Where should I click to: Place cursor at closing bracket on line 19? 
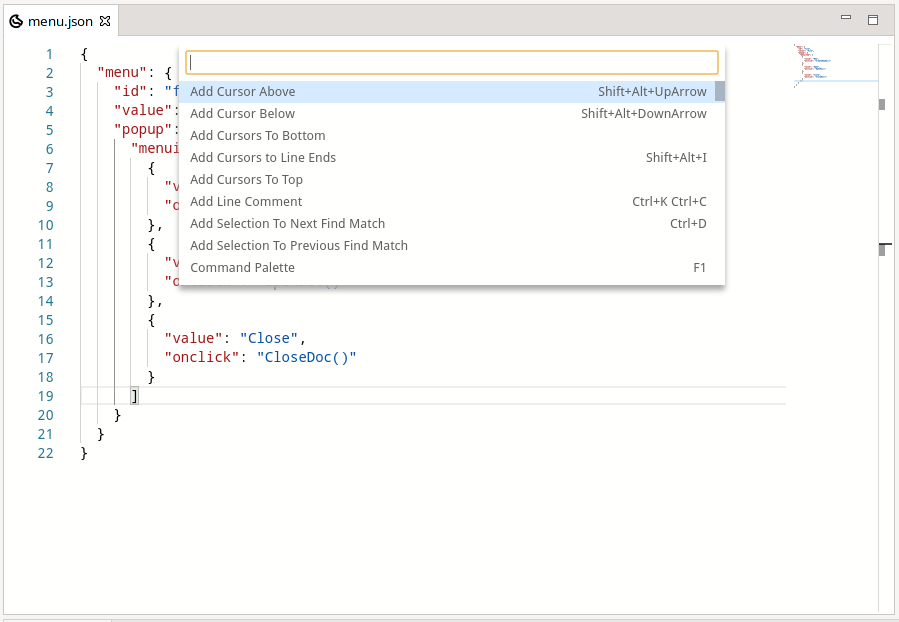click(134, 396)
